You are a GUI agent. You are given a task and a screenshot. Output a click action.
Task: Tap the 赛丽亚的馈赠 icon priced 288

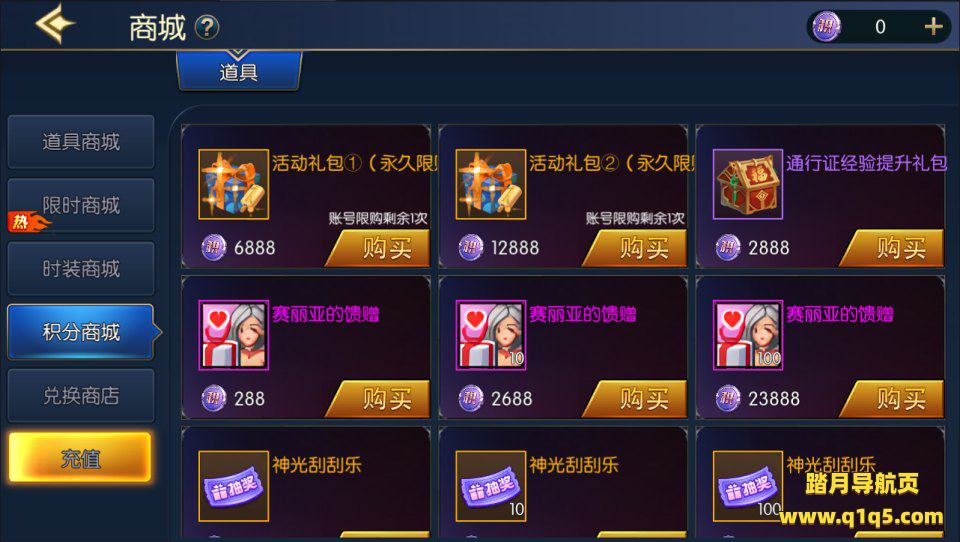tap(233, 335)
